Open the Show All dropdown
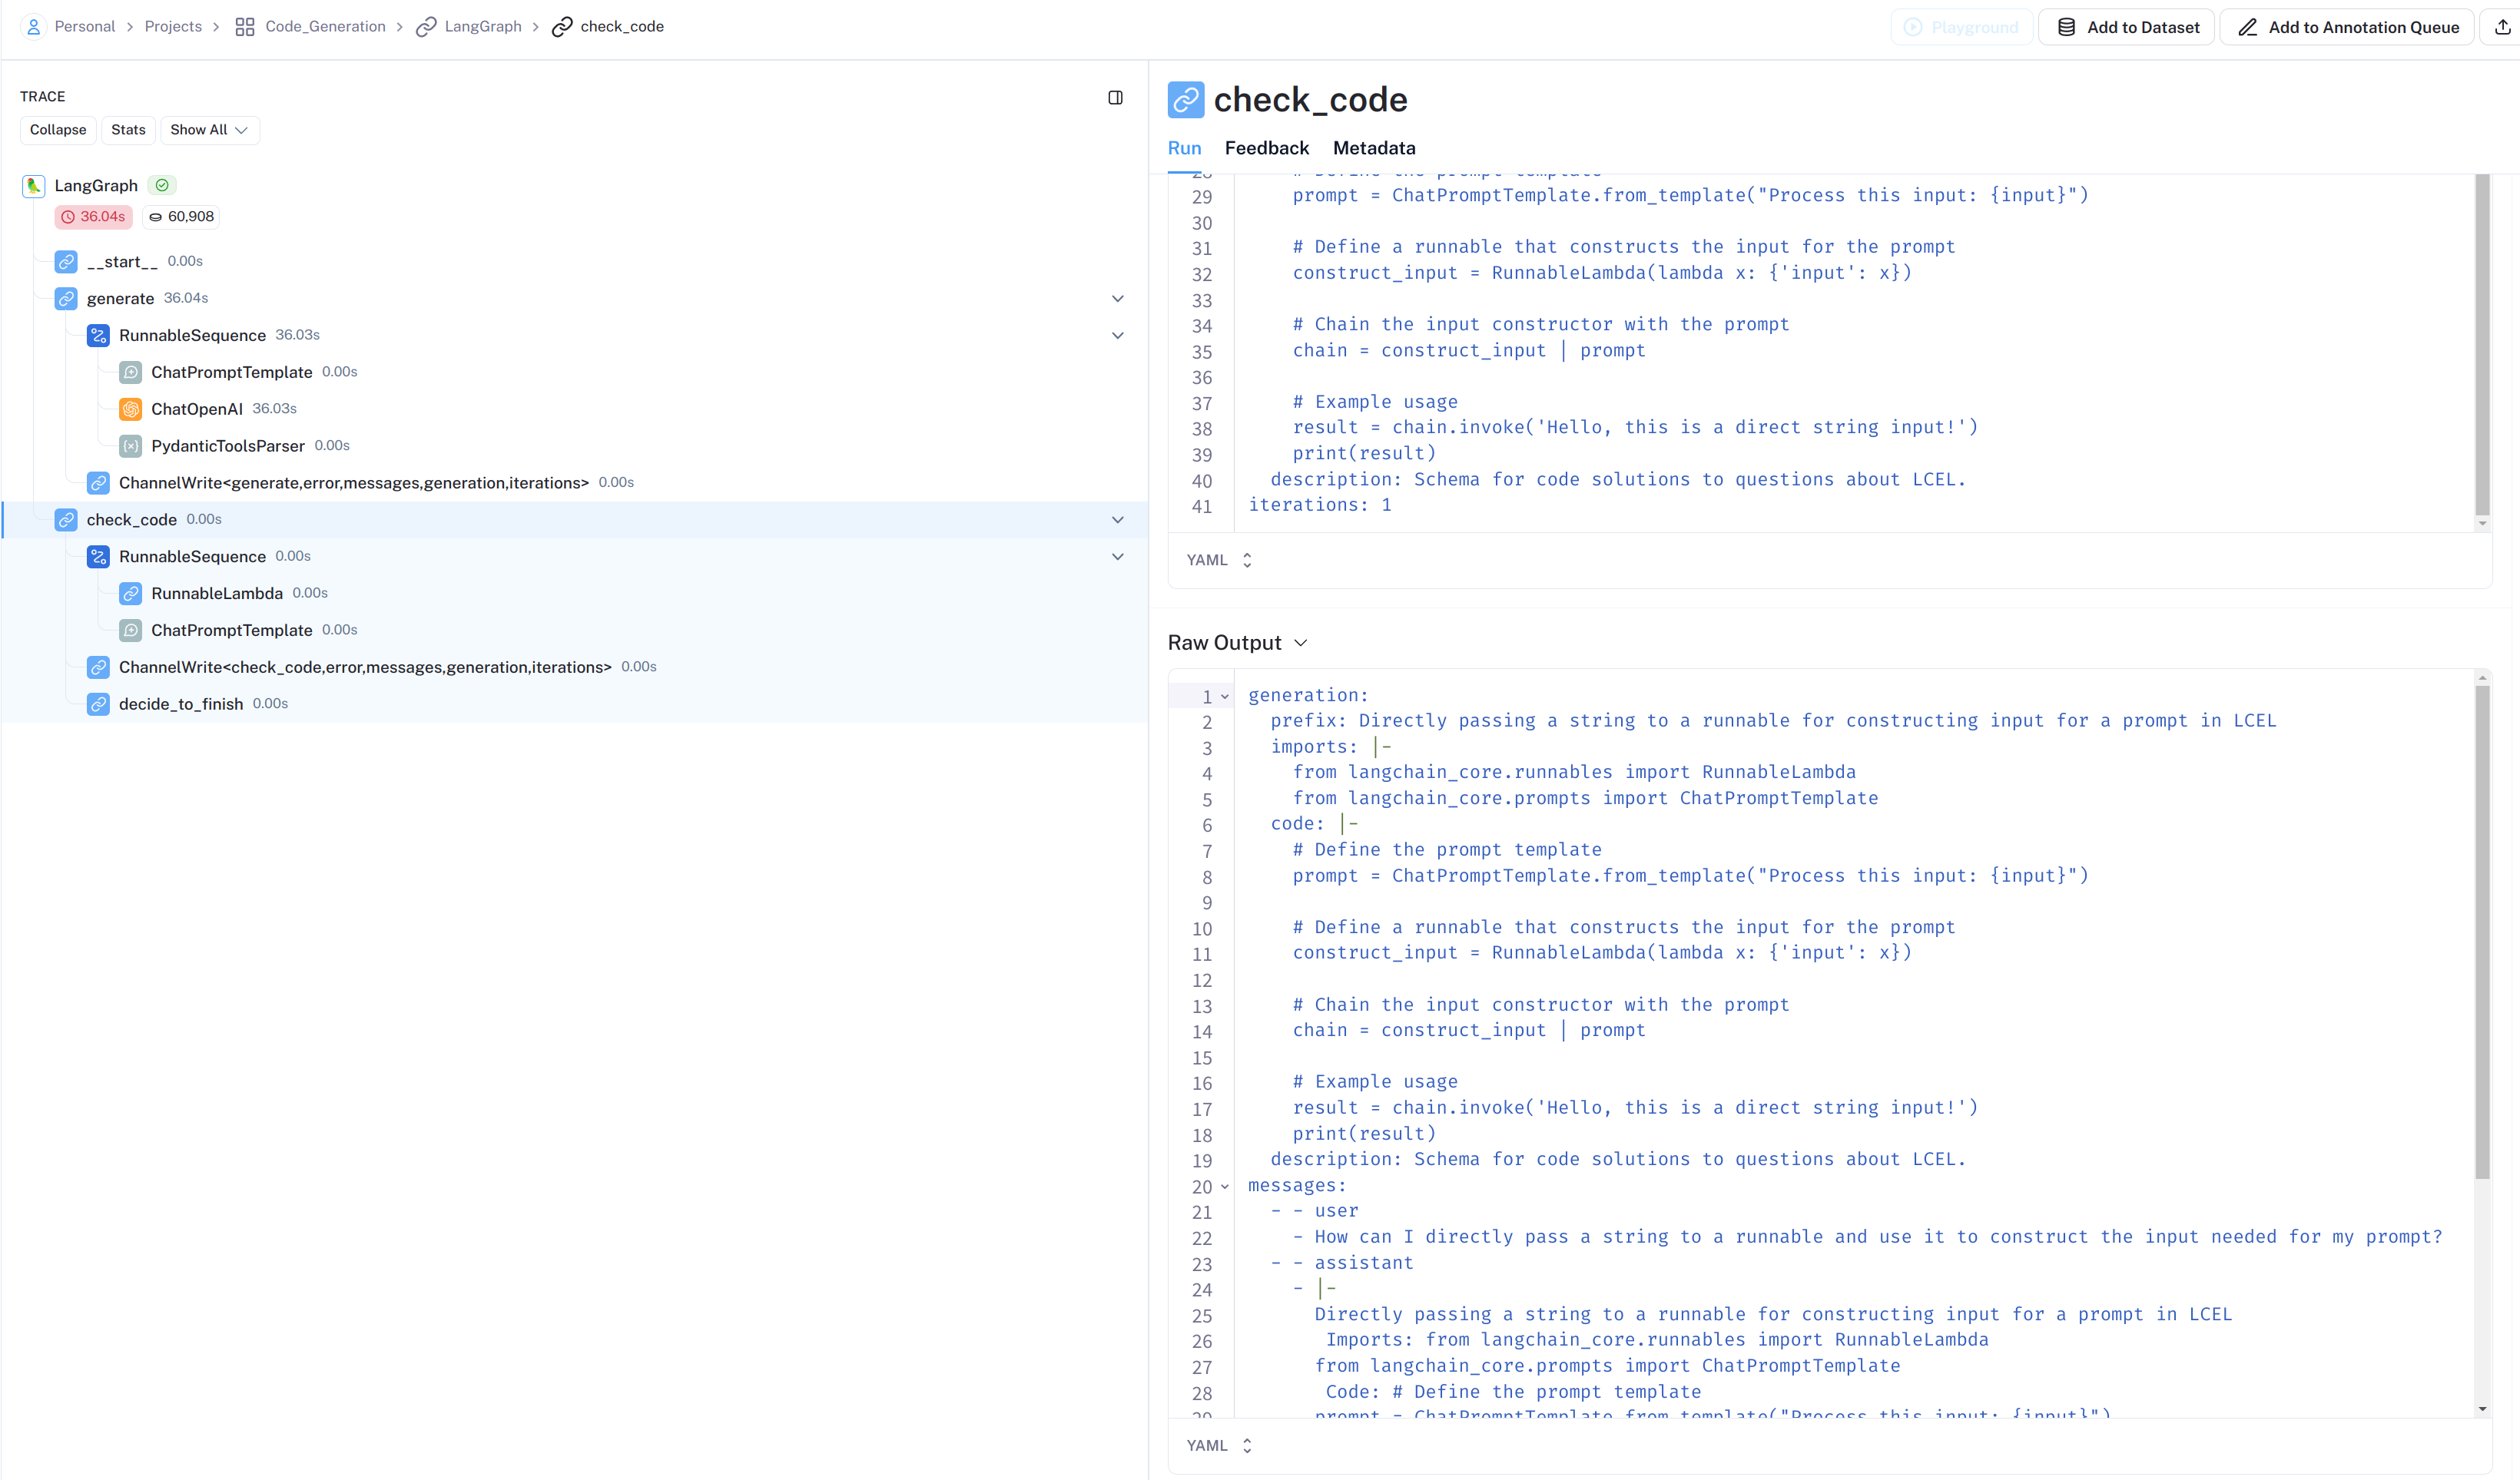The width and height of the screenshot is (2520, 1480). (x=209, y=130)
